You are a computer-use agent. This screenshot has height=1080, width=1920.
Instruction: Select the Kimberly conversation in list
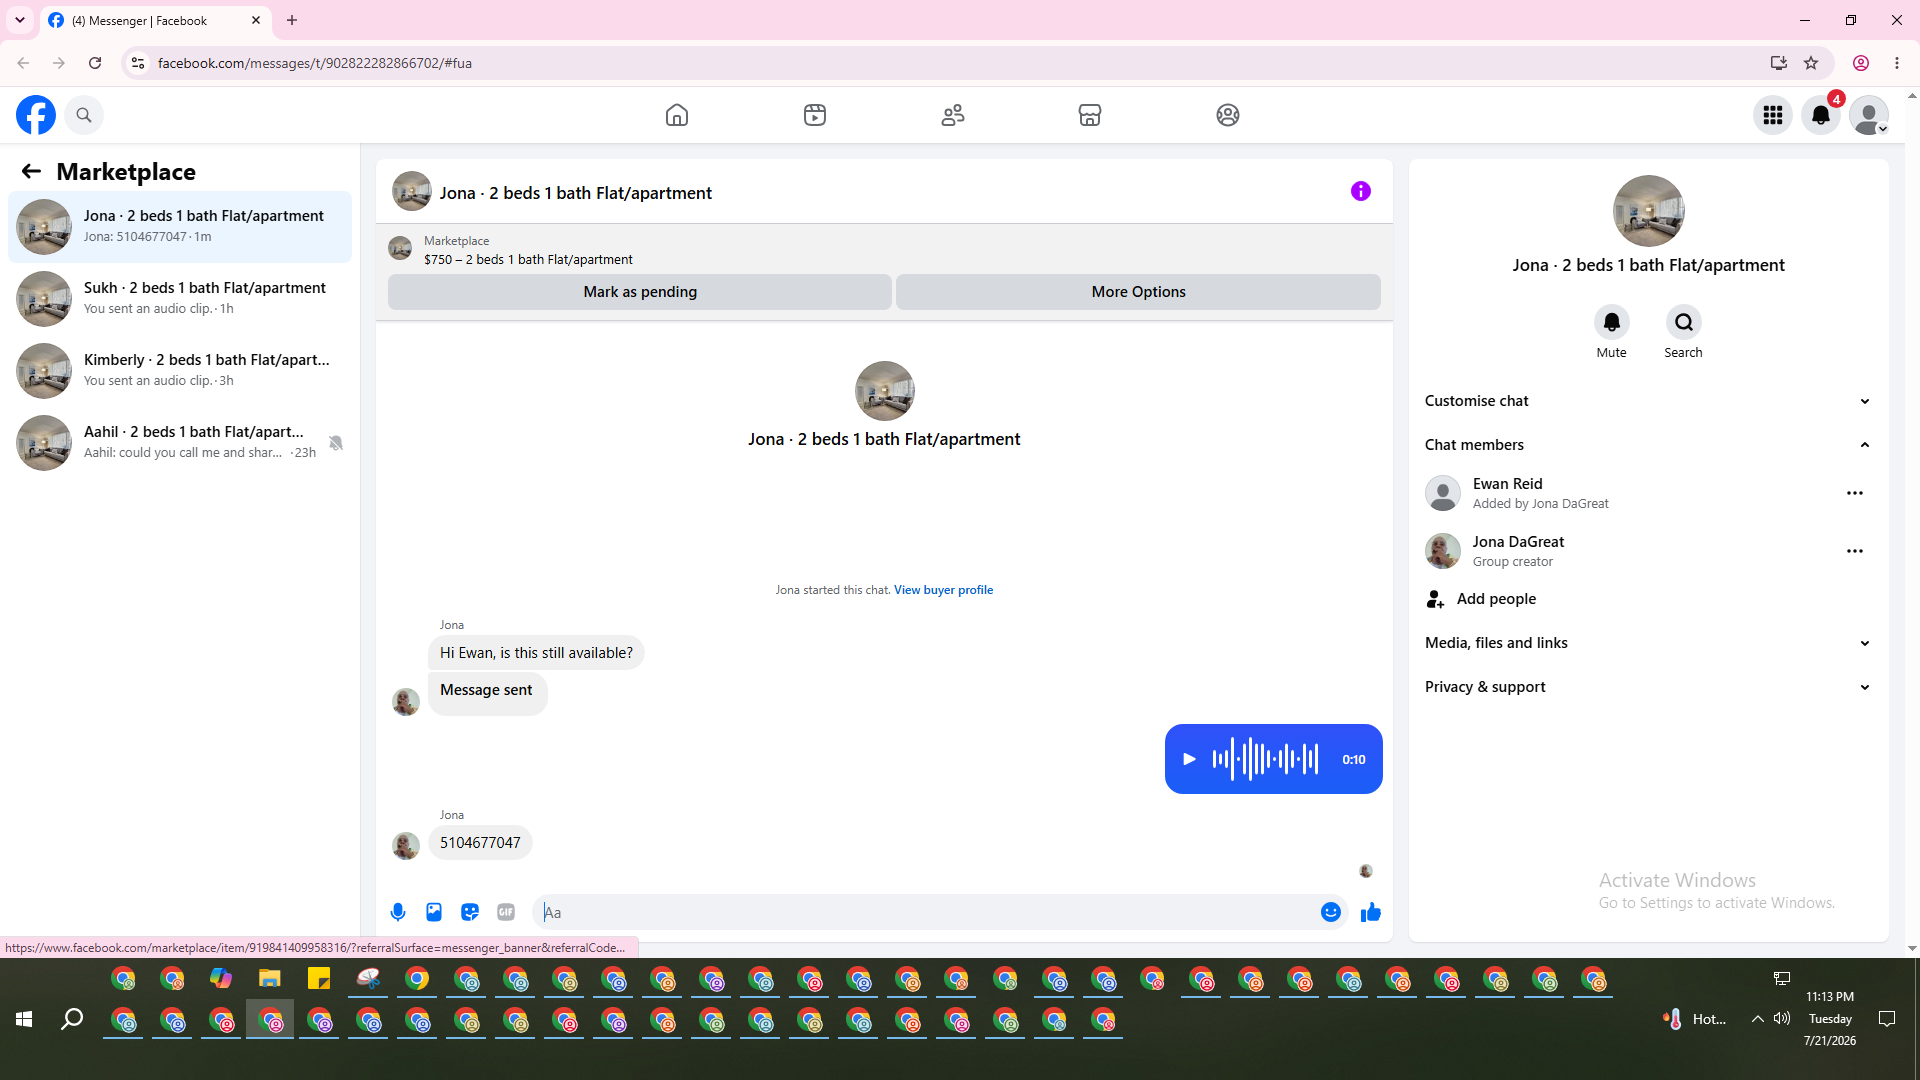pos(180,371)
